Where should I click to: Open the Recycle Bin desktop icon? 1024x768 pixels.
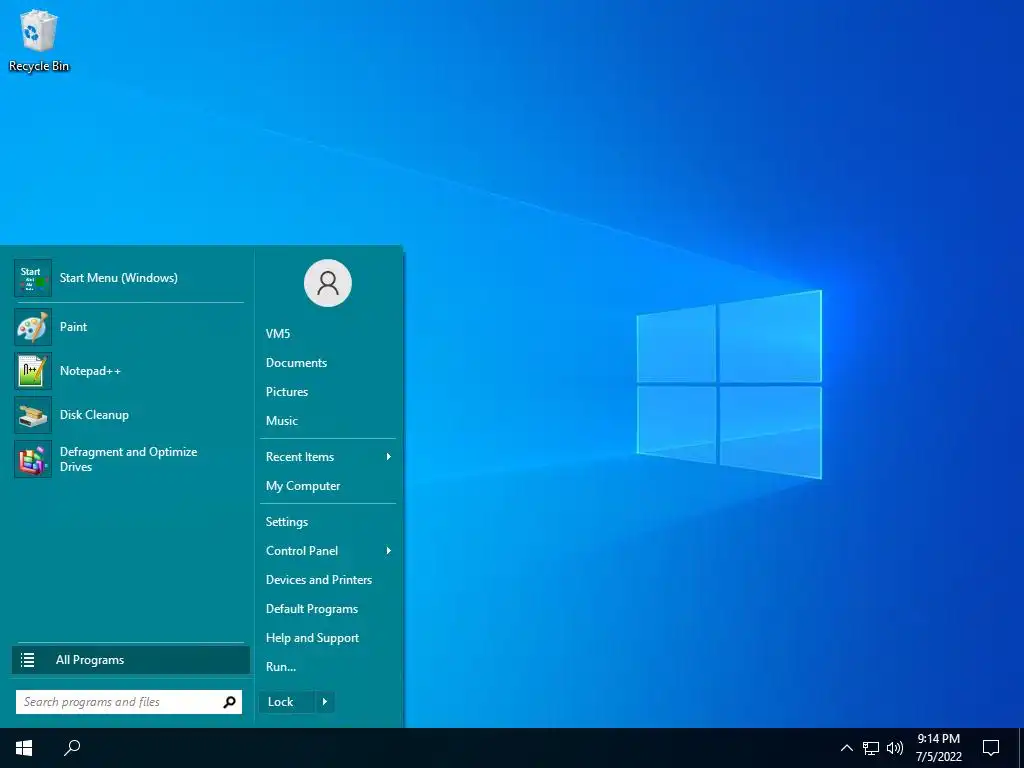(x=39, y=40)
